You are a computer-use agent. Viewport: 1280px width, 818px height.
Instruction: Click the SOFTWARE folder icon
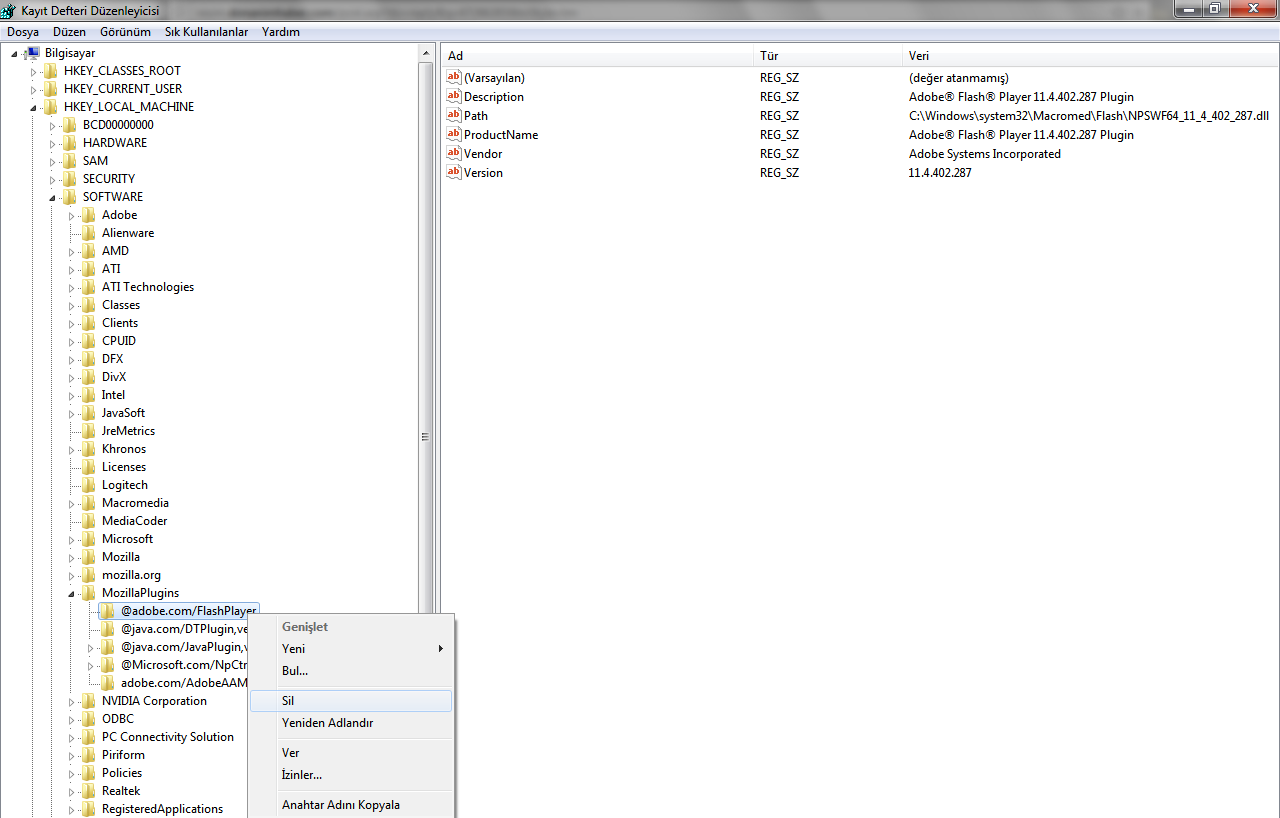(70, 197)
